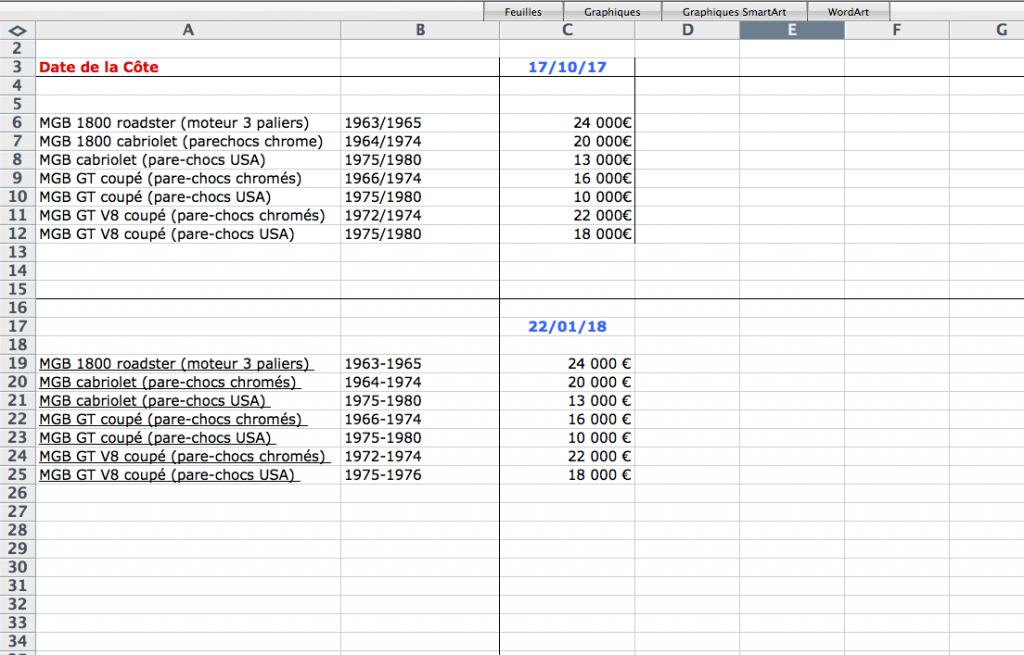
Task: Select column F header
Action: (x=897, y=30)
